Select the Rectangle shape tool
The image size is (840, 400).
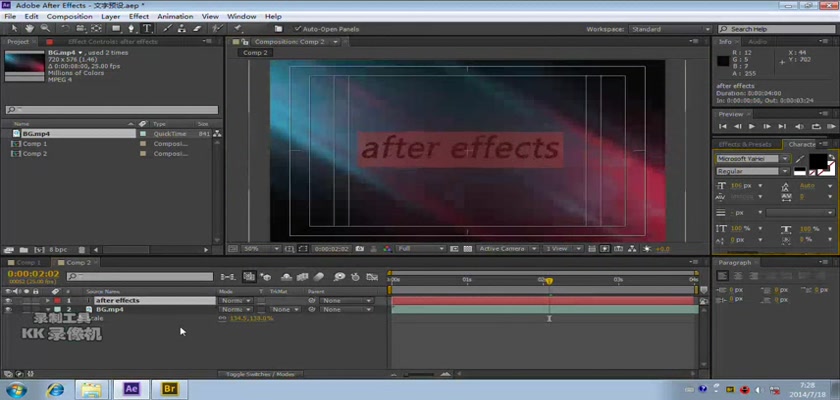(x=116, y=28)
